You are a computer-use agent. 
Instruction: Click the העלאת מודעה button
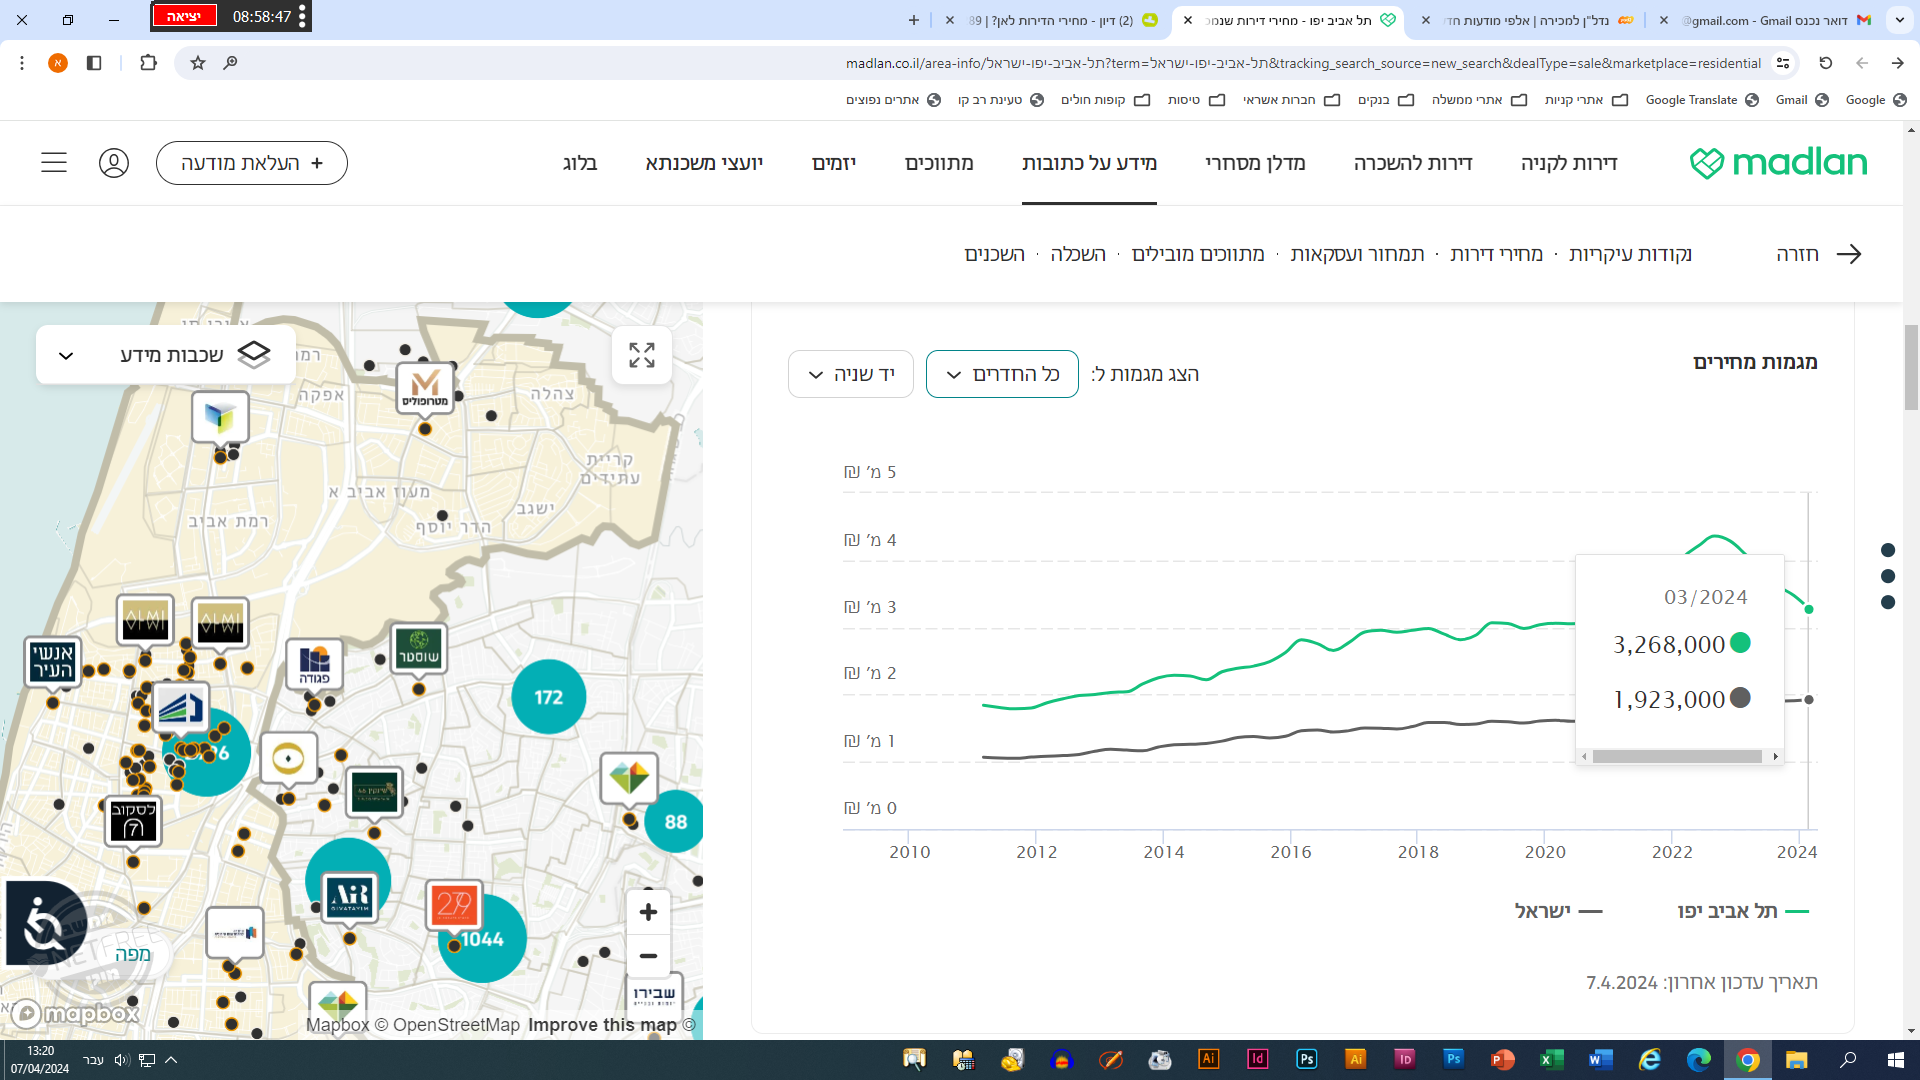point(252,163)
